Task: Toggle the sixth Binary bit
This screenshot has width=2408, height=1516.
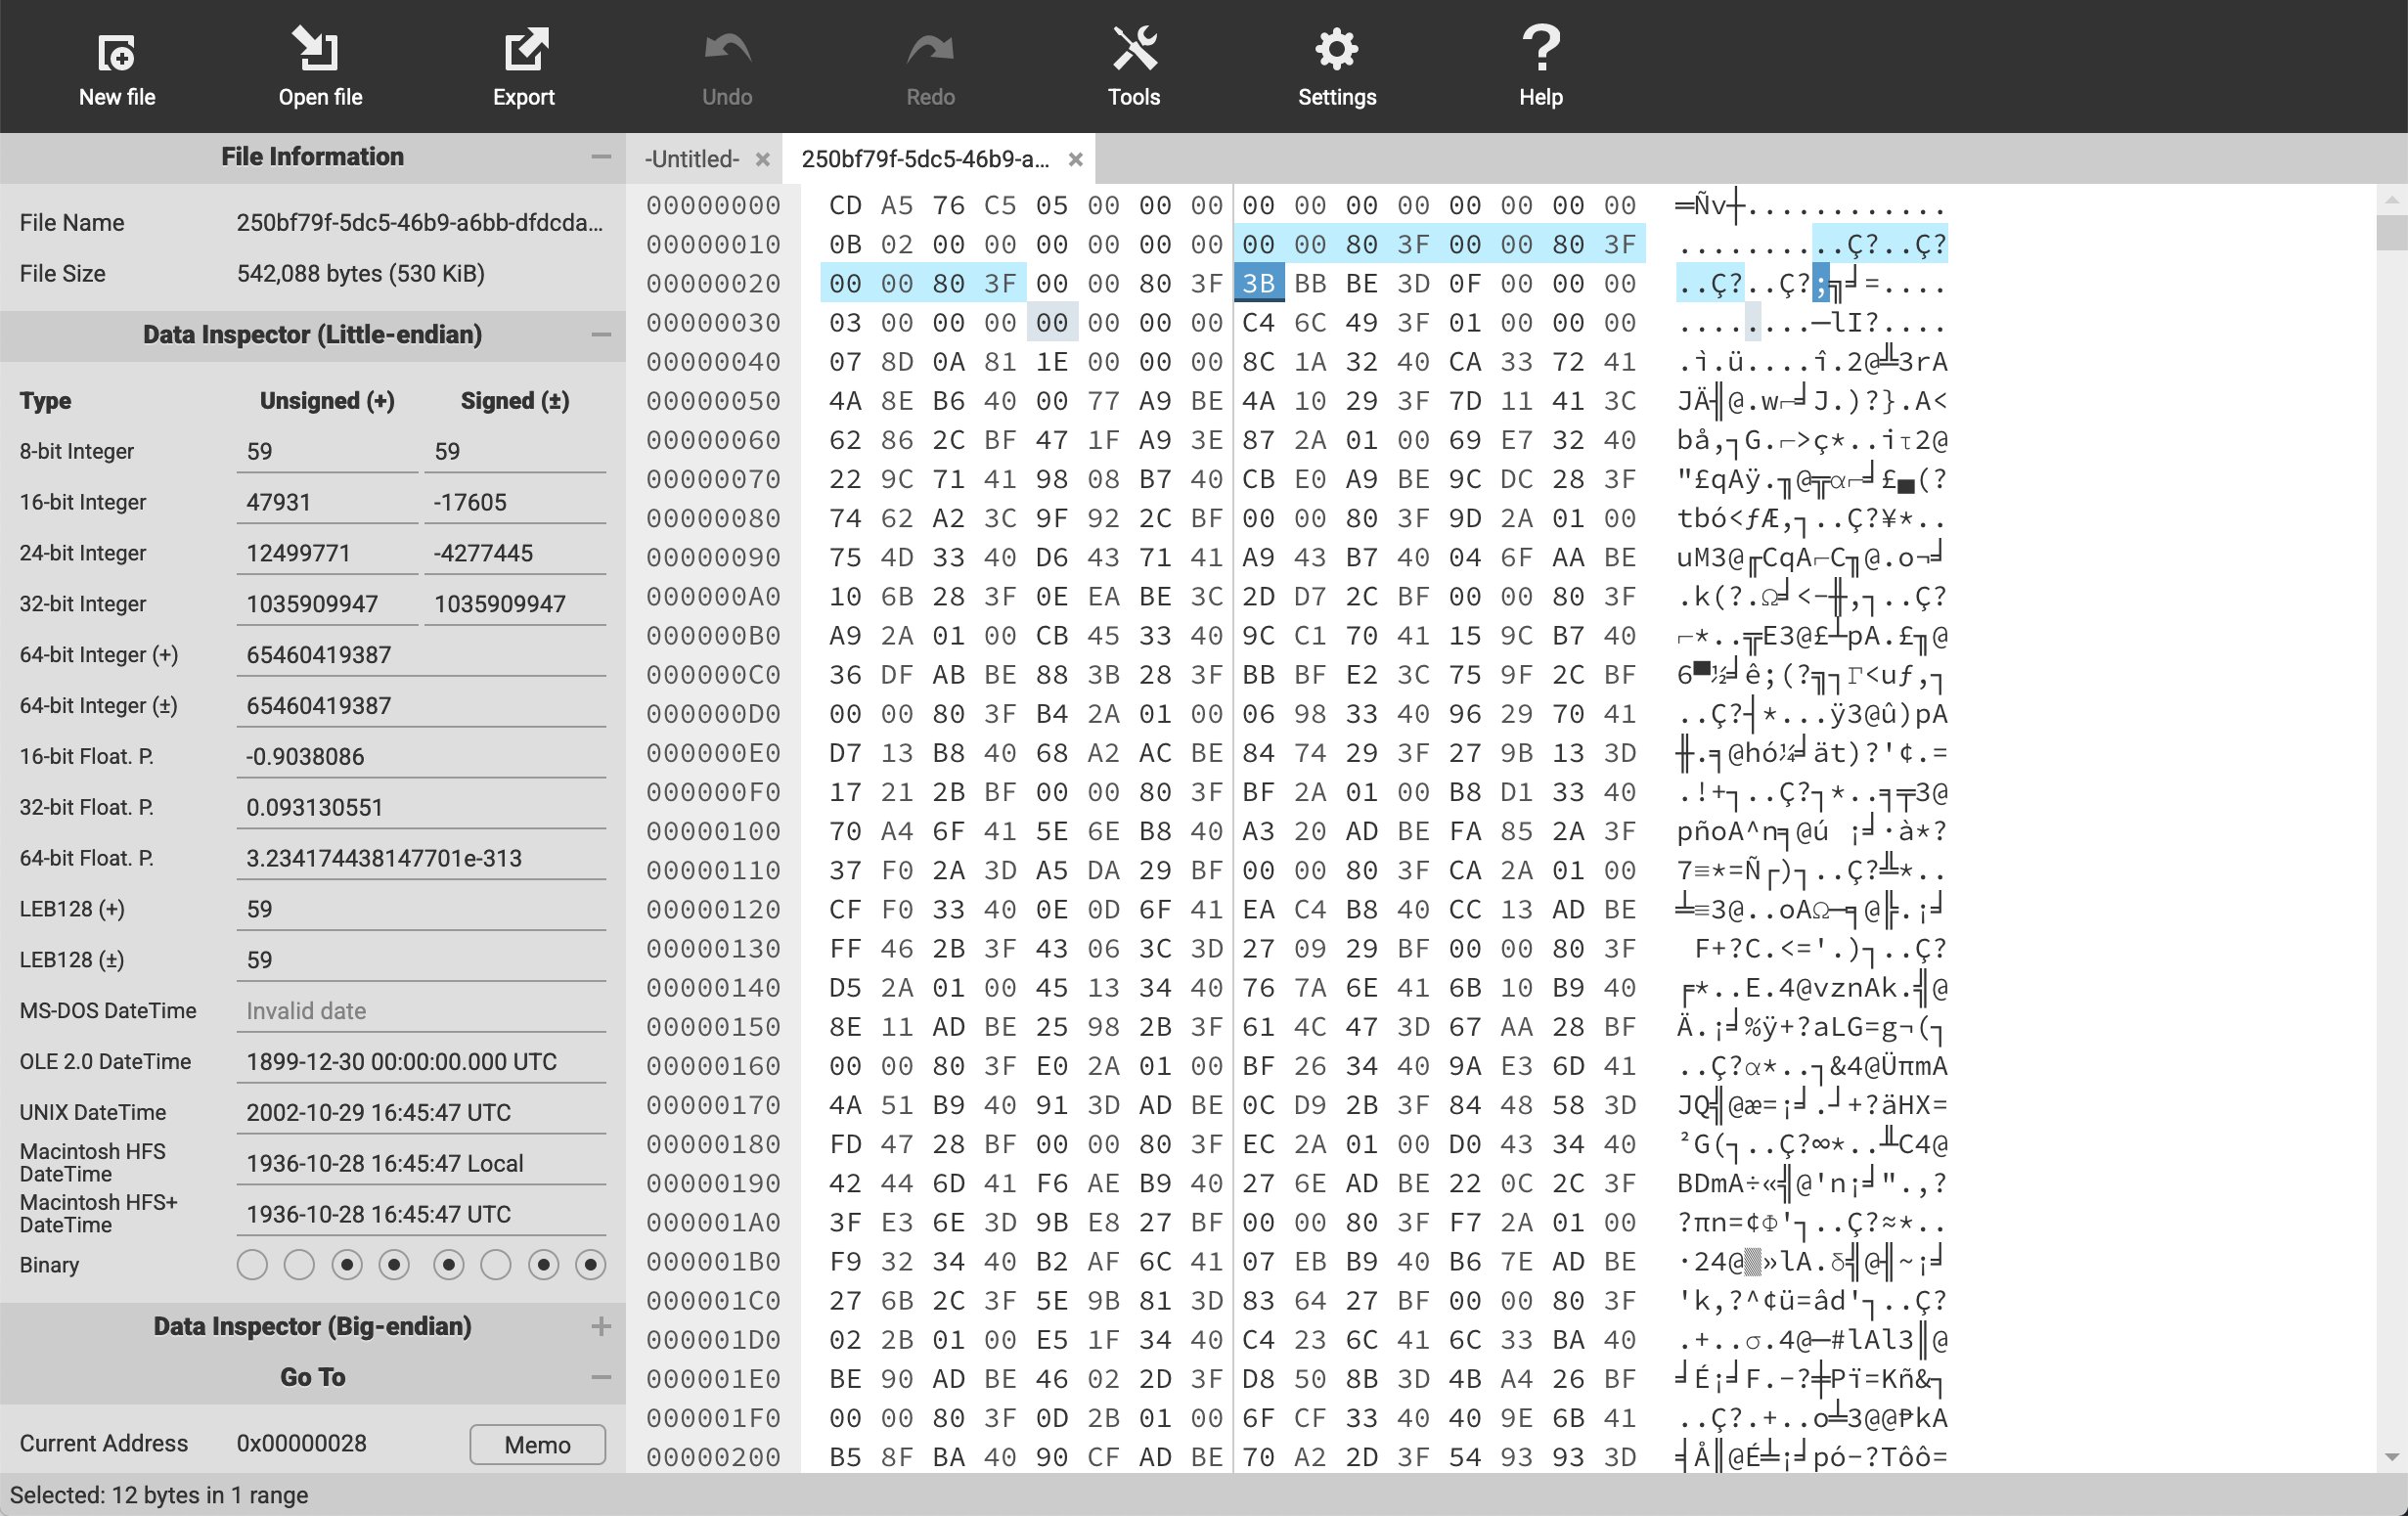Action: coord(496,1265)
